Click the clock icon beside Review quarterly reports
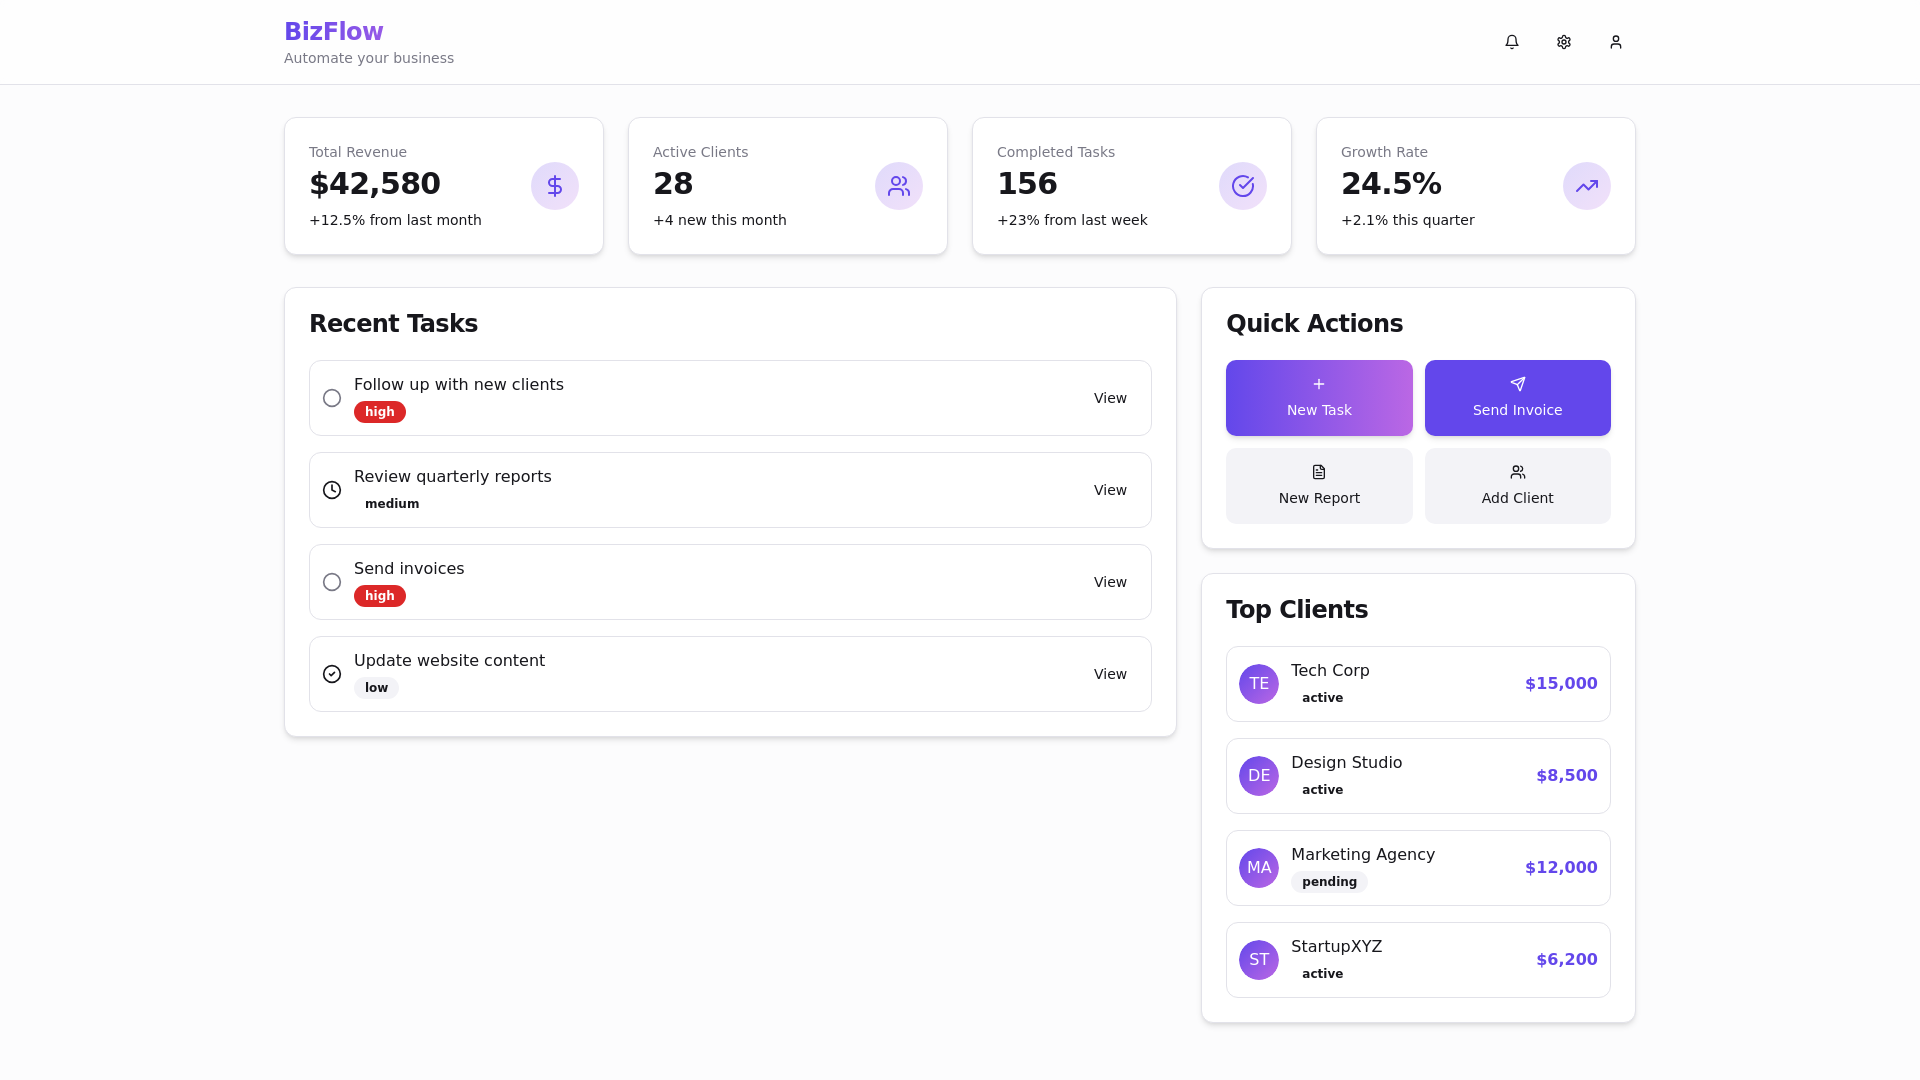 pyautogui.click(x=332, y=489)
